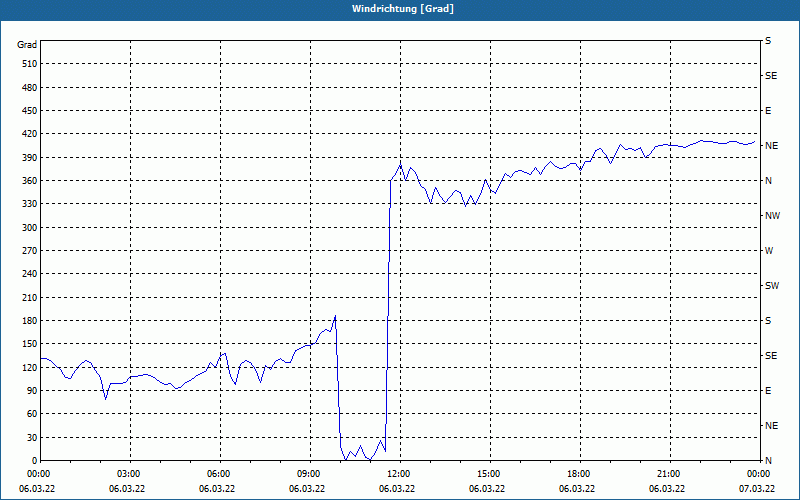Click the 'N' compass label level with 0
Image resolution: width=800 pixels, height=500 pixels.
click(768, 461)
